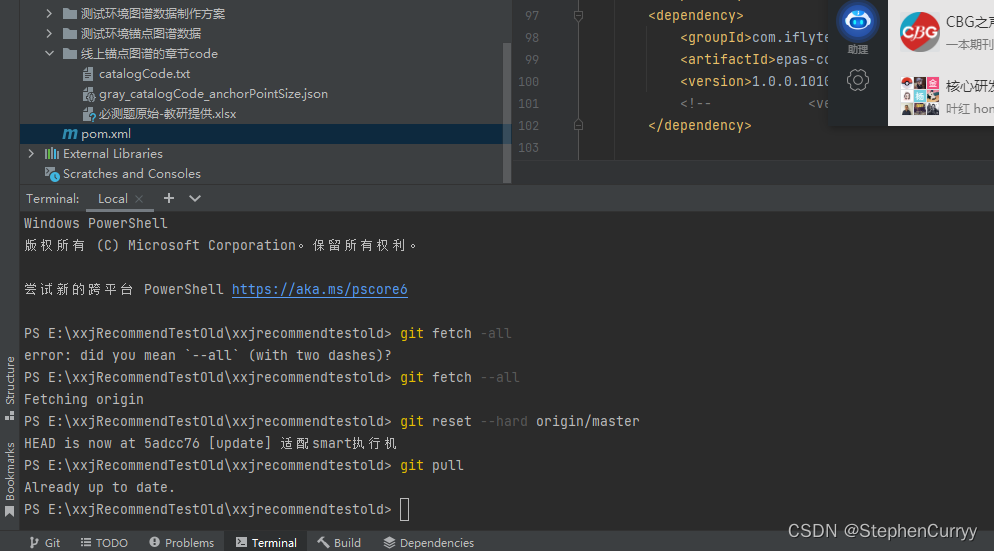994x551 pixels.
Task: Click the artifactId line in editor
Action: coord(754,60)
